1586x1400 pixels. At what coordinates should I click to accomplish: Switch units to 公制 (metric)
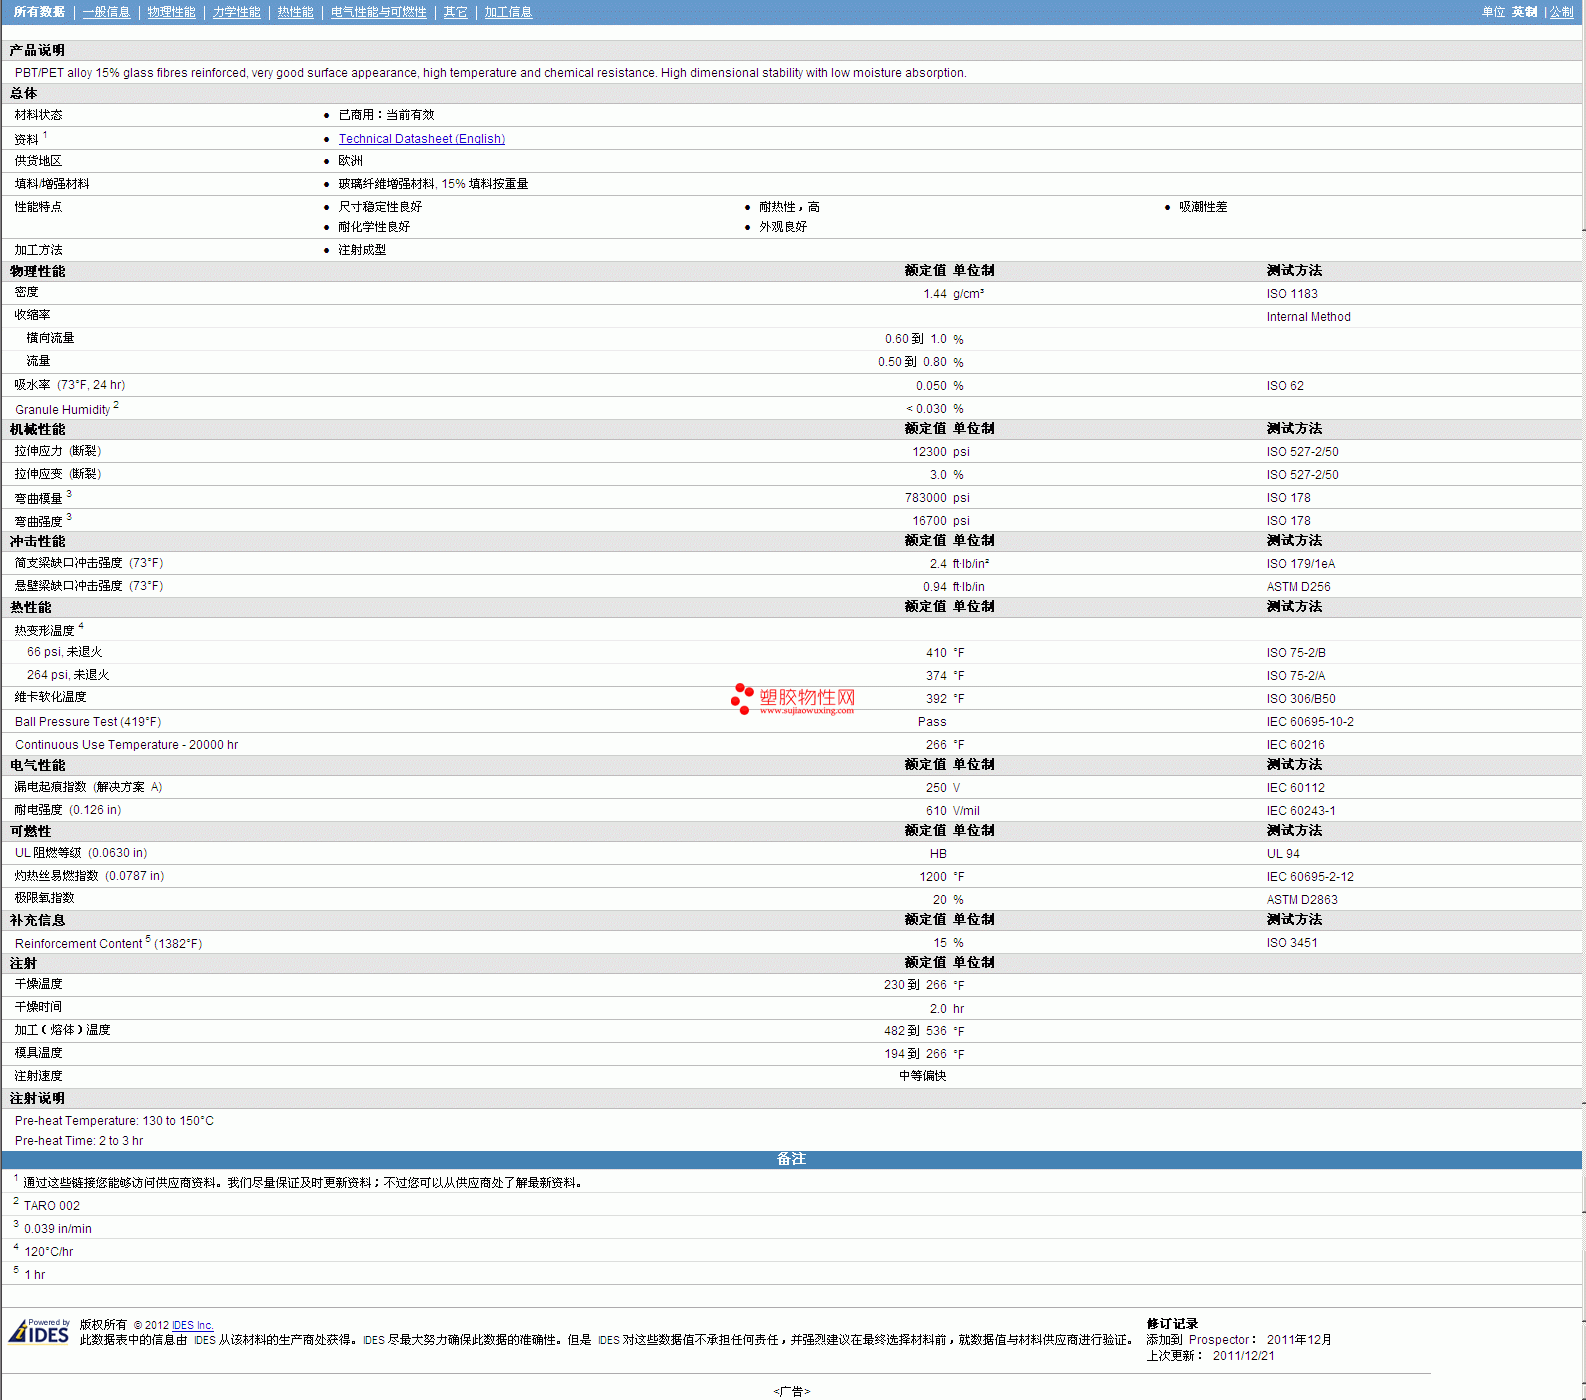(1561, 12)
